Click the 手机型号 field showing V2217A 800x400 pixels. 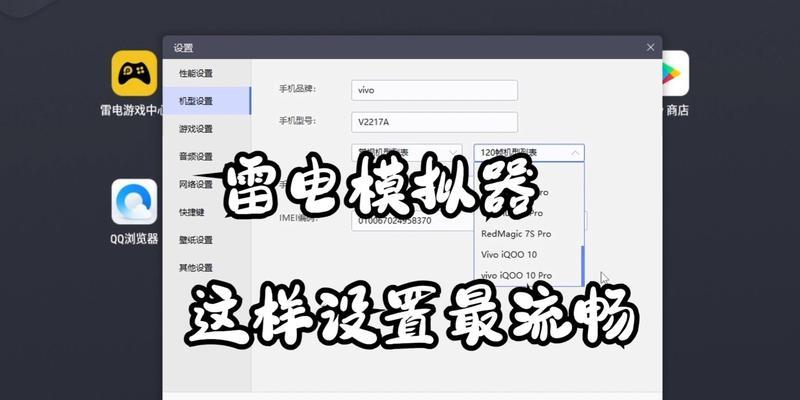click(434, 122)
